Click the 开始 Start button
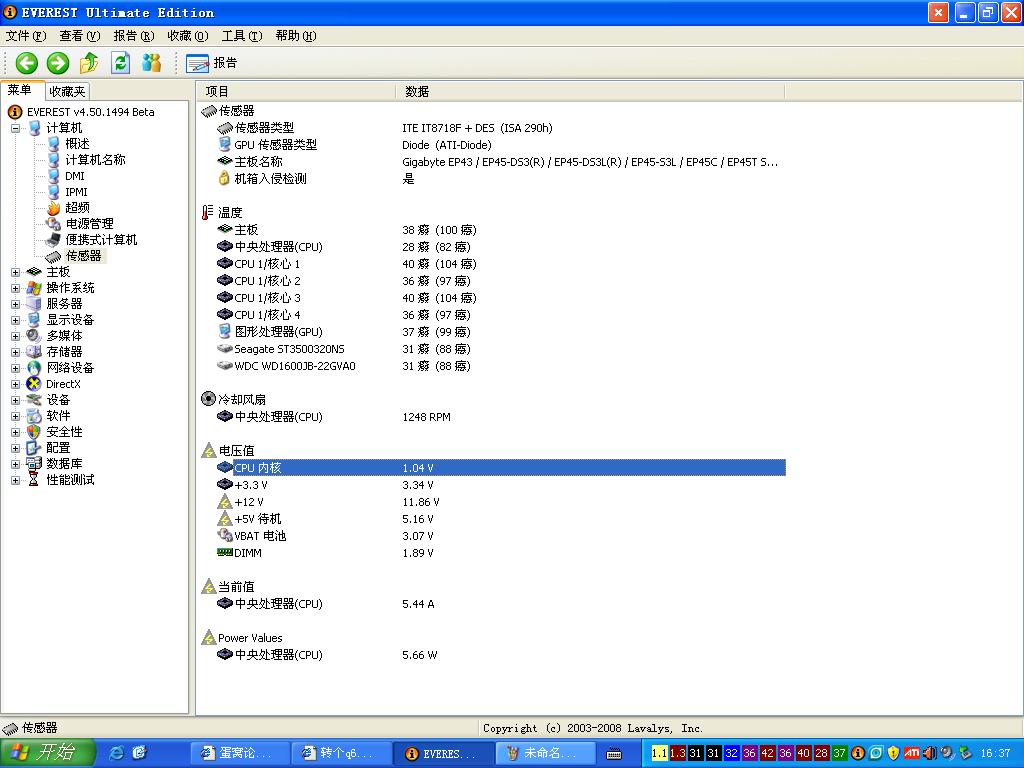 48,753
